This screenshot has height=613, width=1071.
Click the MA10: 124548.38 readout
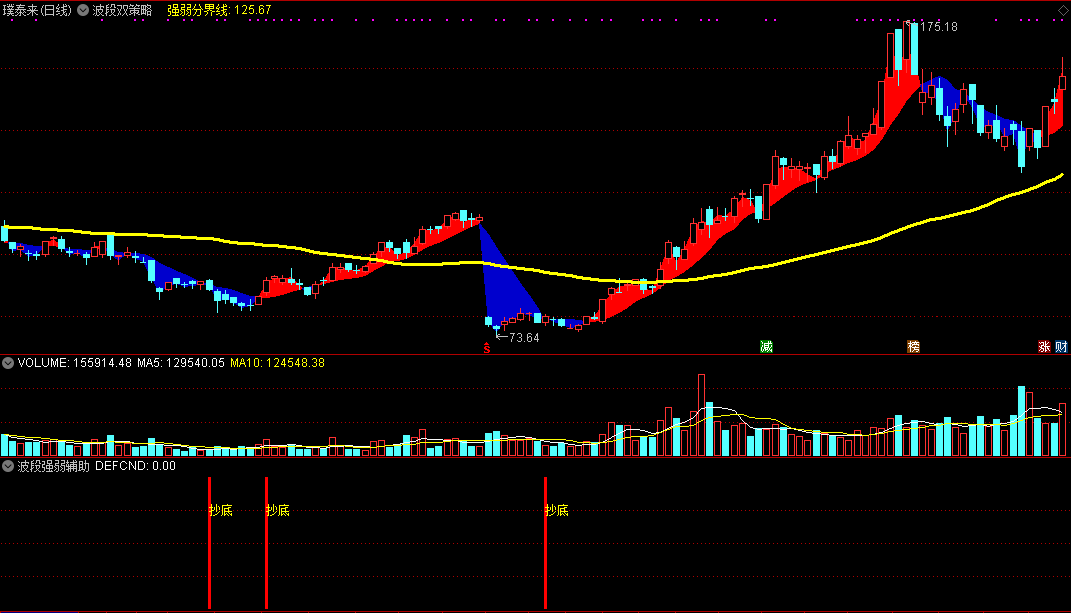click(x=277, y=363)
